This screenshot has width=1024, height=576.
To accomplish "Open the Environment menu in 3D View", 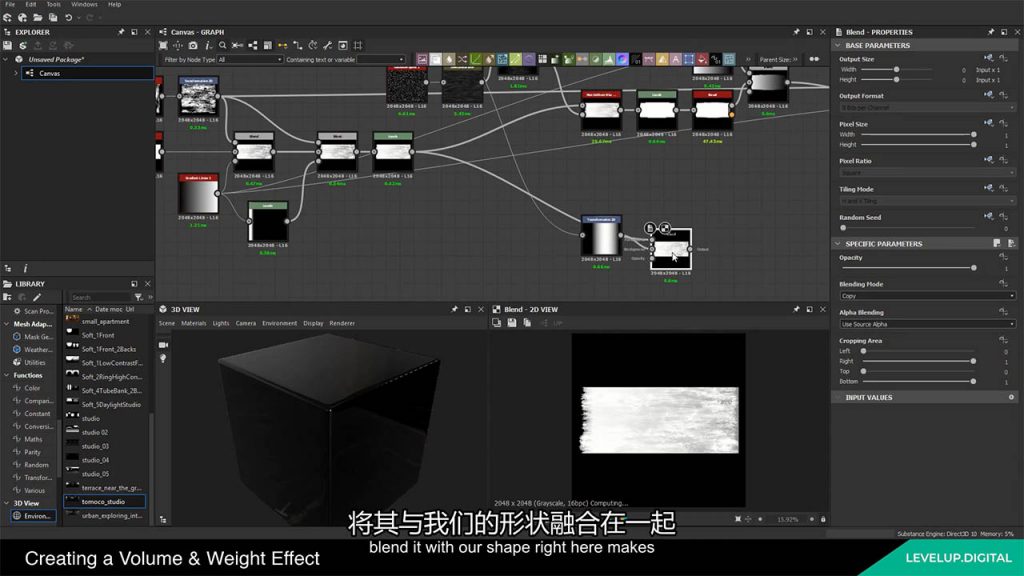I will (x=280, y=323).
